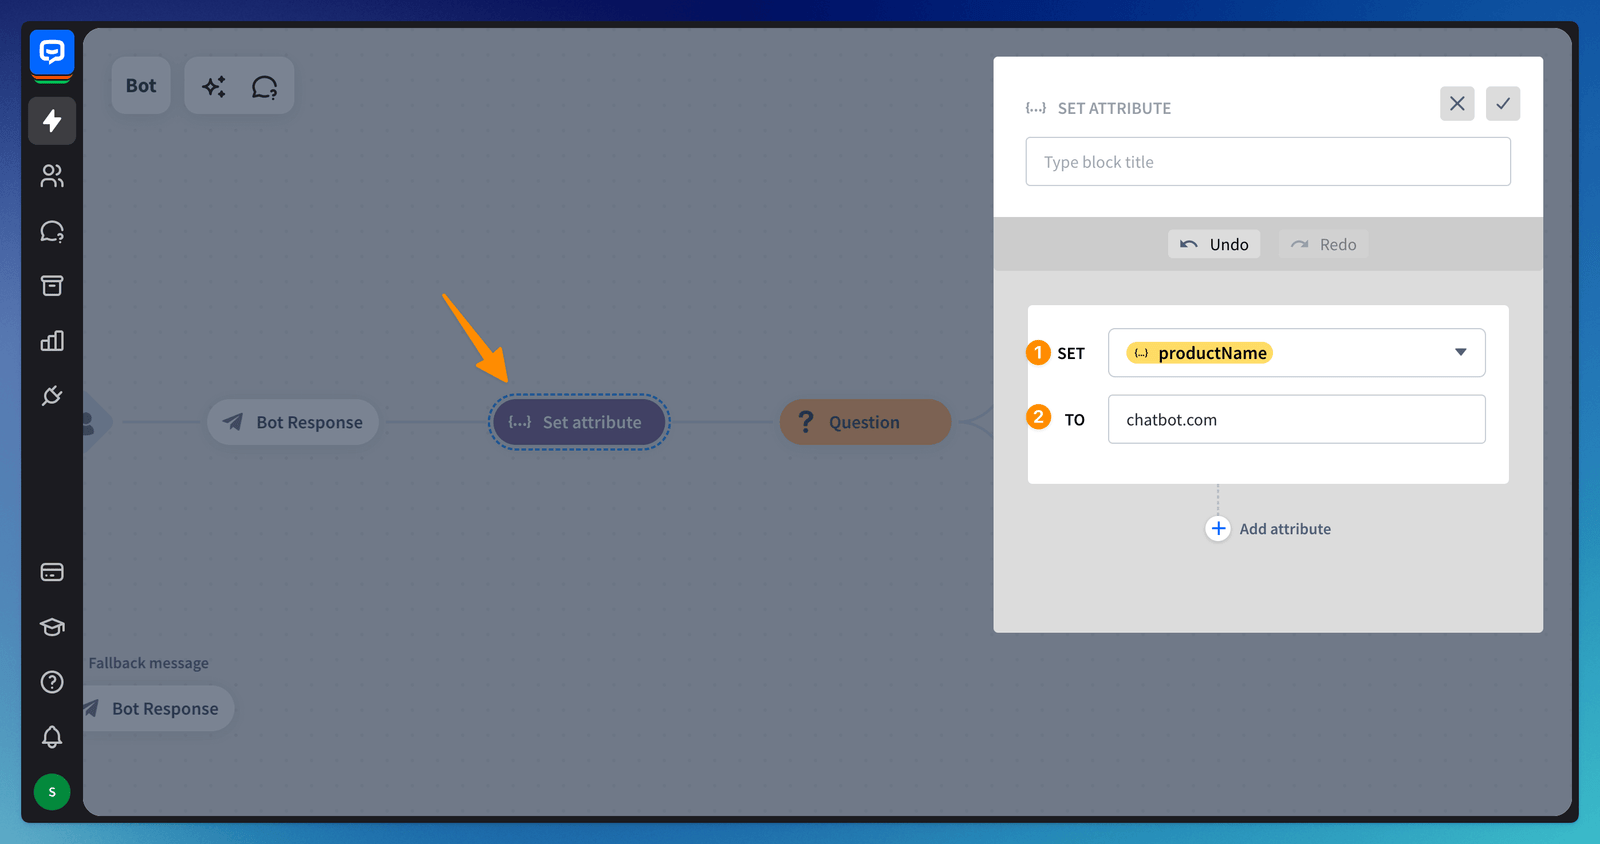Save with the checkmark button
This screenshot has width=1600, height=844.
tap(1502, 104)
